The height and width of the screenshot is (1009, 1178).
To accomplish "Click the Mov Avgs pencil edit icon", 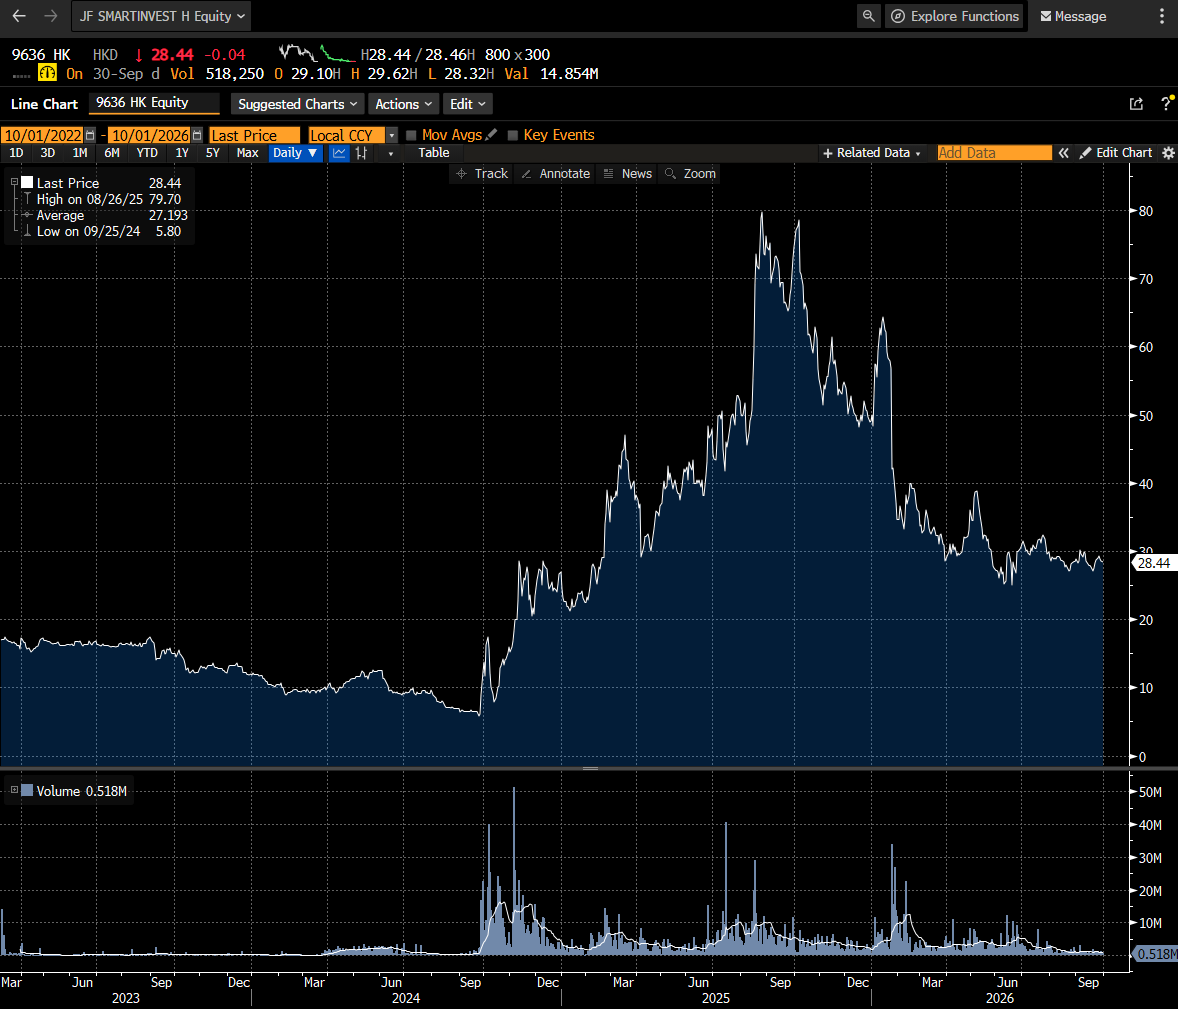I will [491, 134].
